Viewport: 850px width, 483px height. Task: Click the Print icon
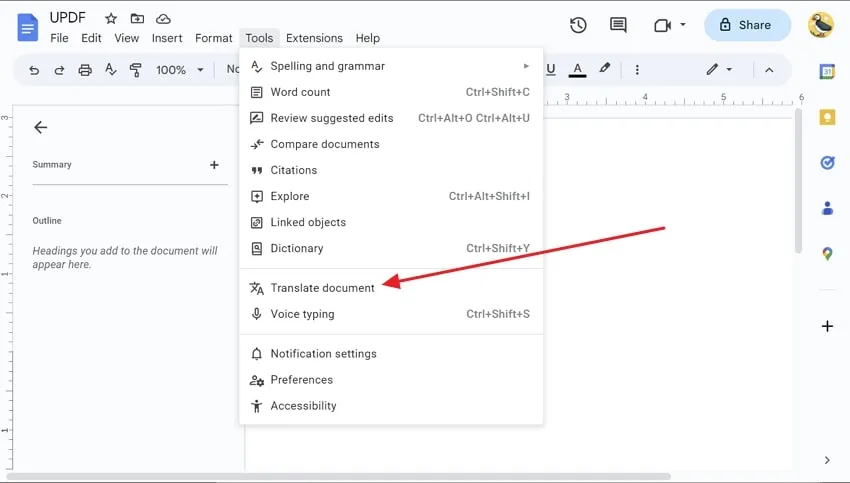[85, 70]
